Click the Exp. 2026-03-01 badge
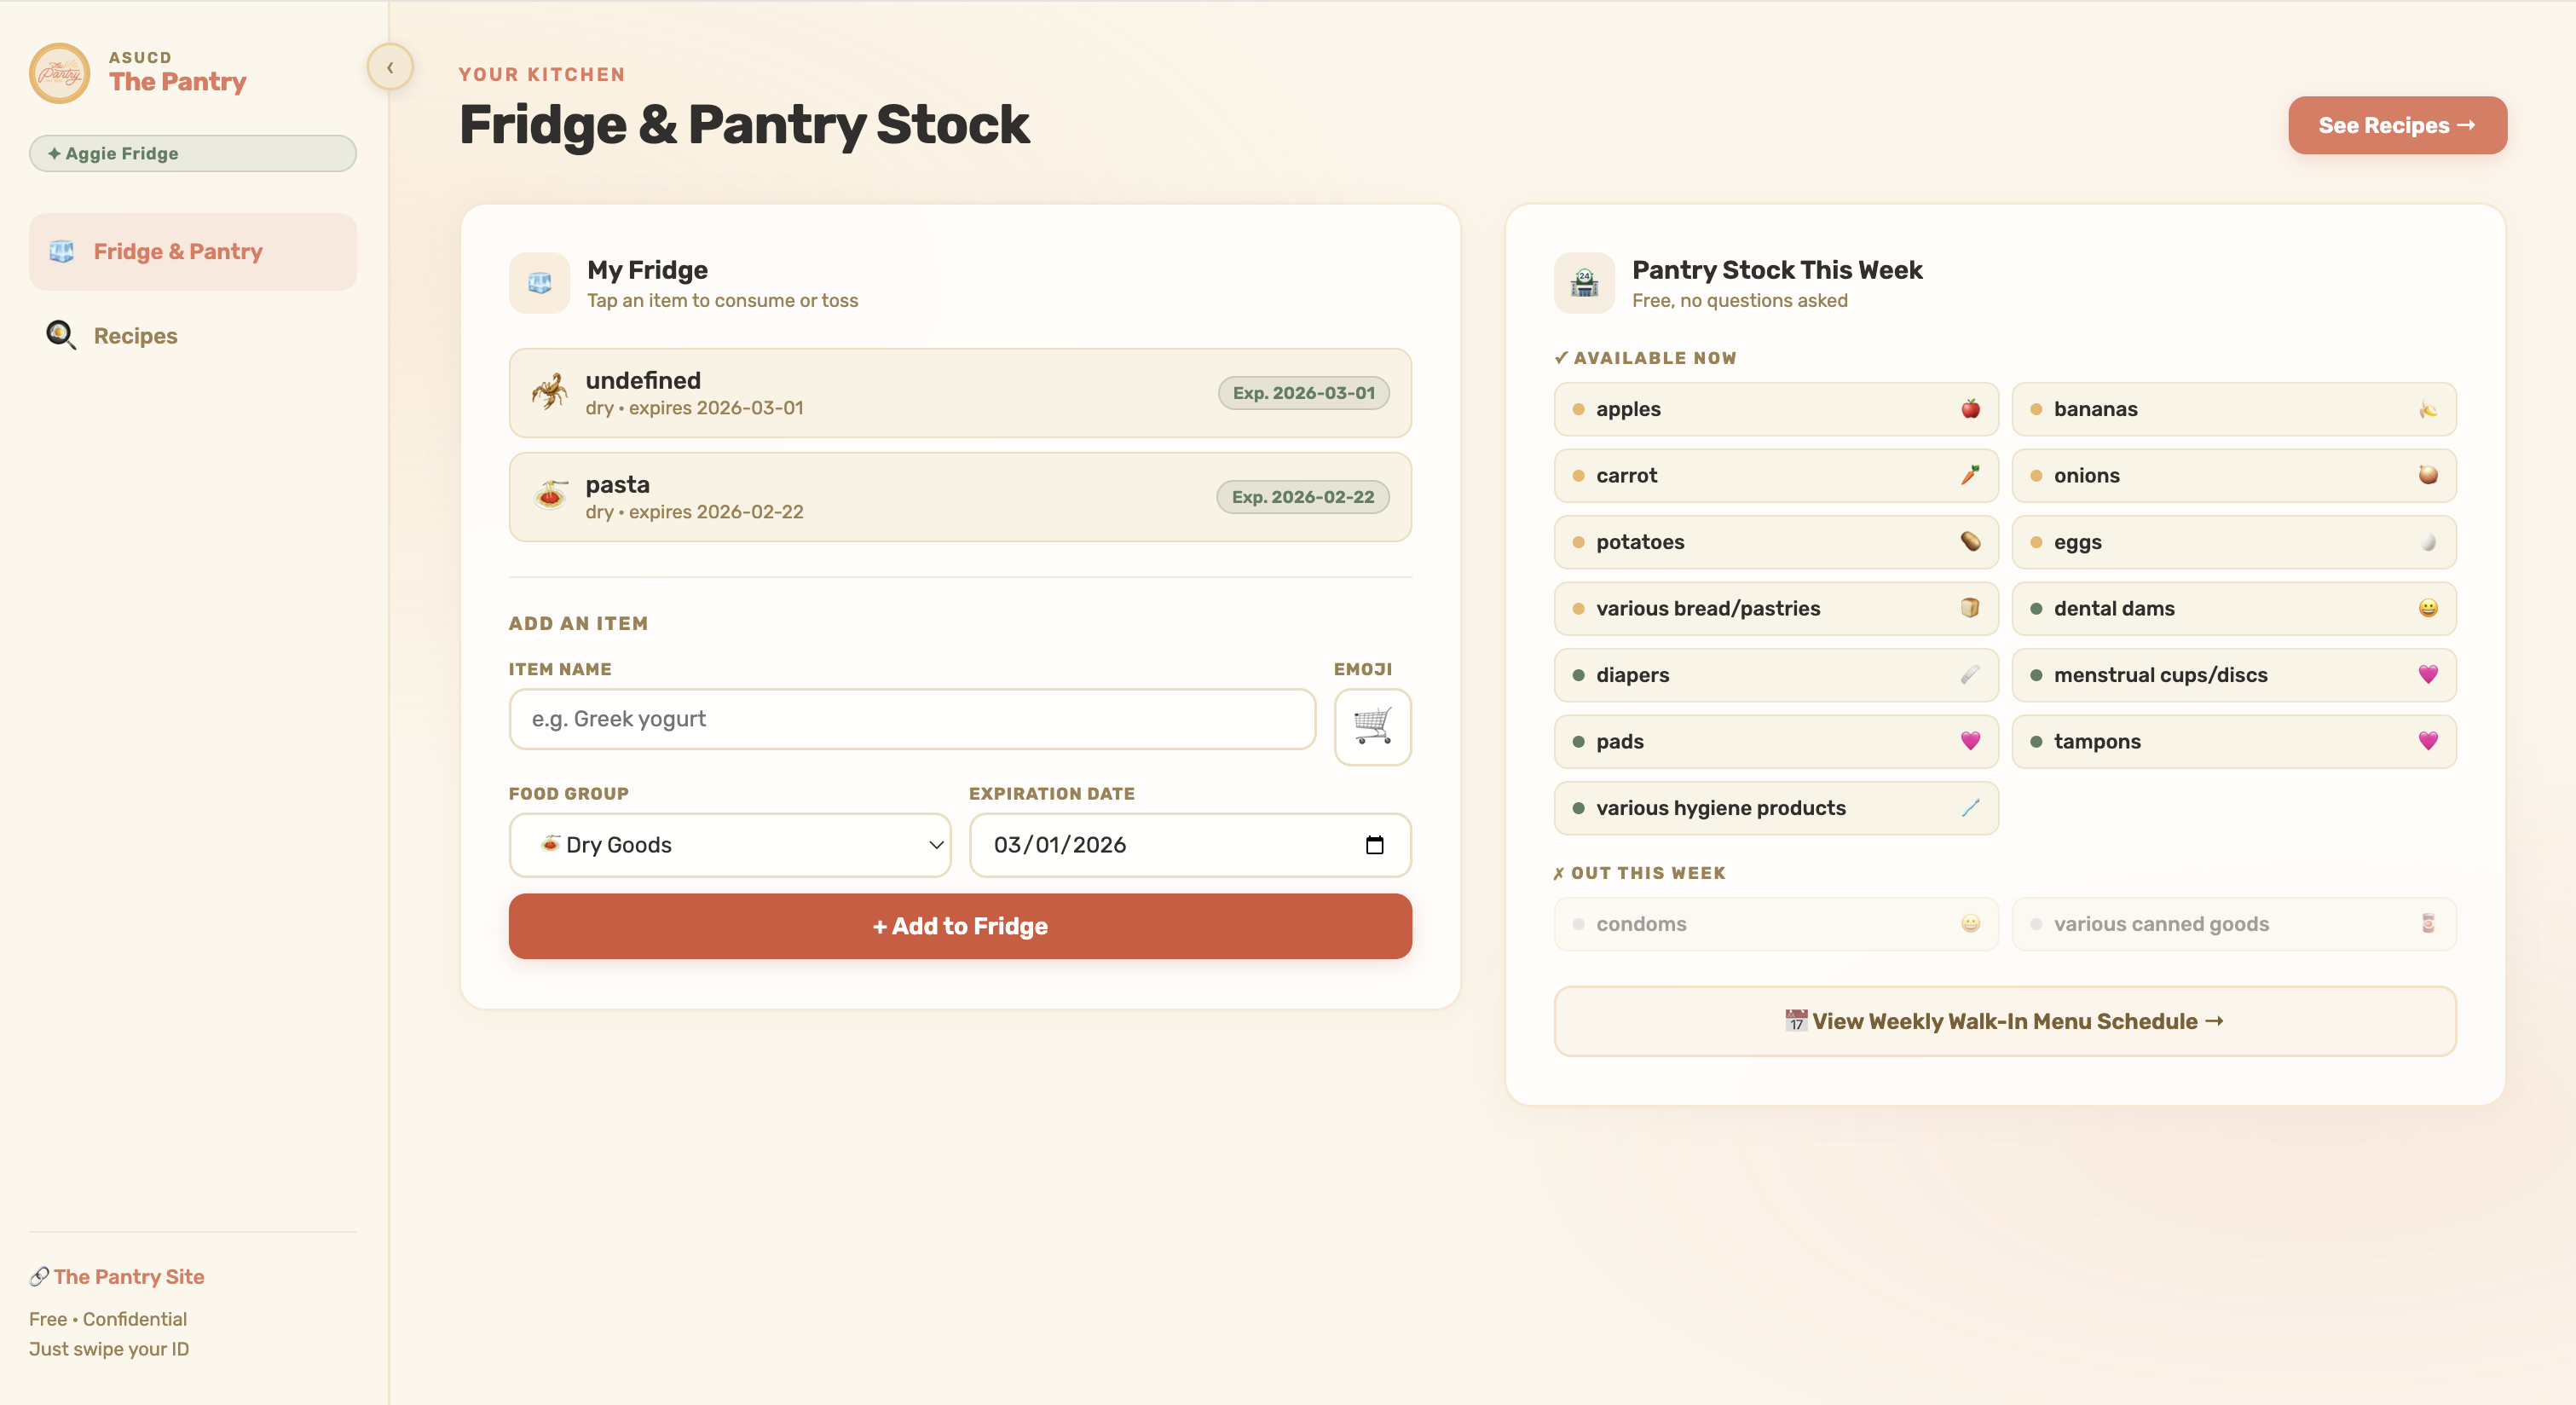 click(1303, 393)
